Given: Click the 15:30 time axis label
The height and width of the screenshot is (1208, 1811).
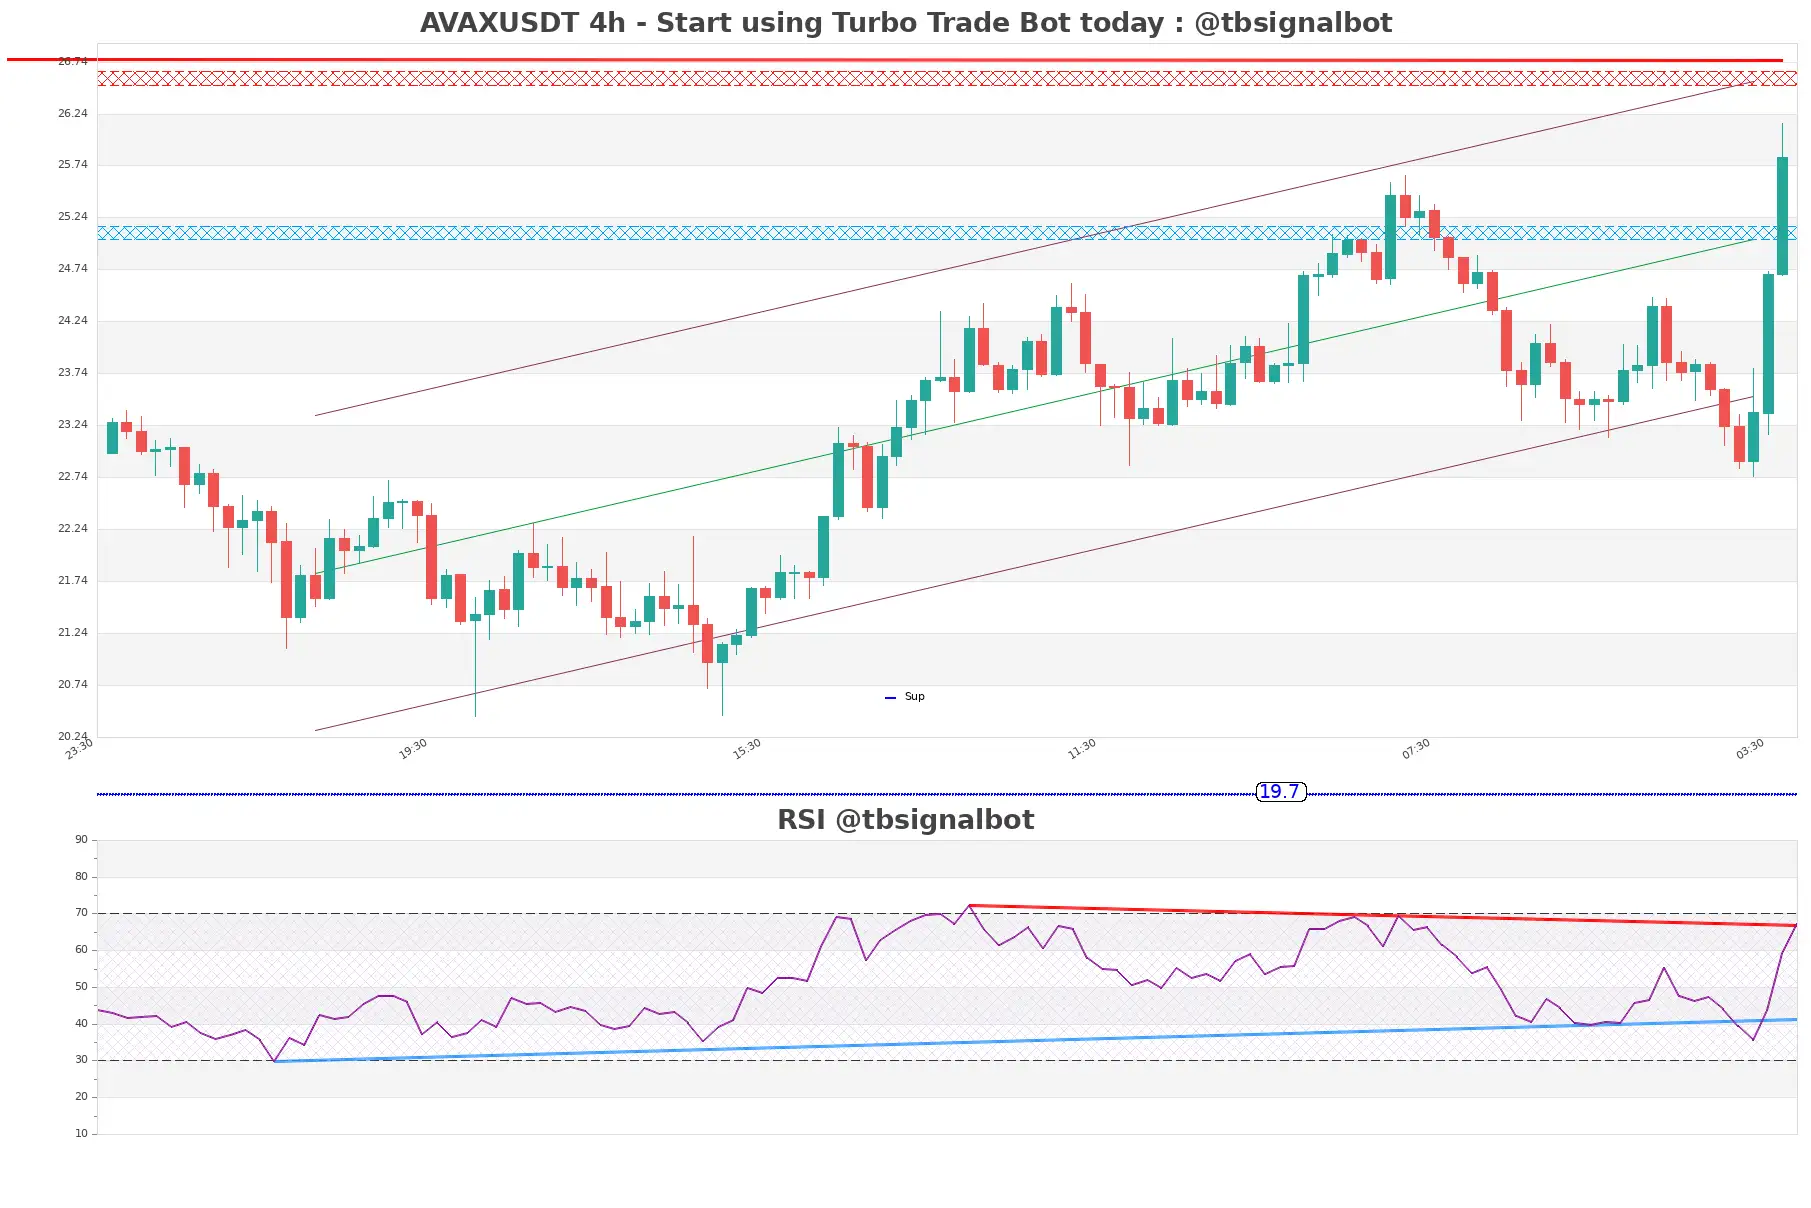Looking at the screenshot, I should [747, 749].
